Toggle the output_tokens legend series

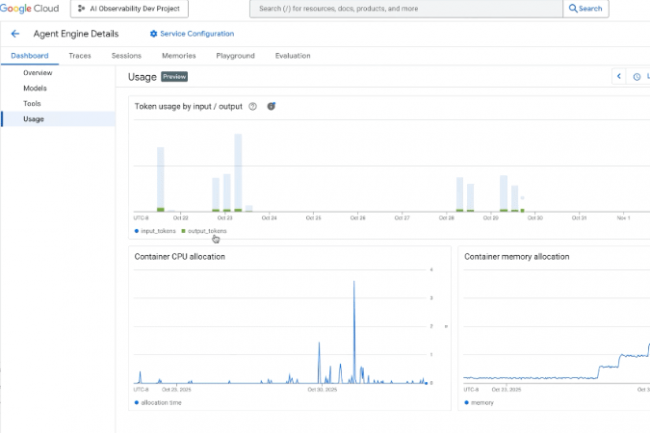pos(204,230)
